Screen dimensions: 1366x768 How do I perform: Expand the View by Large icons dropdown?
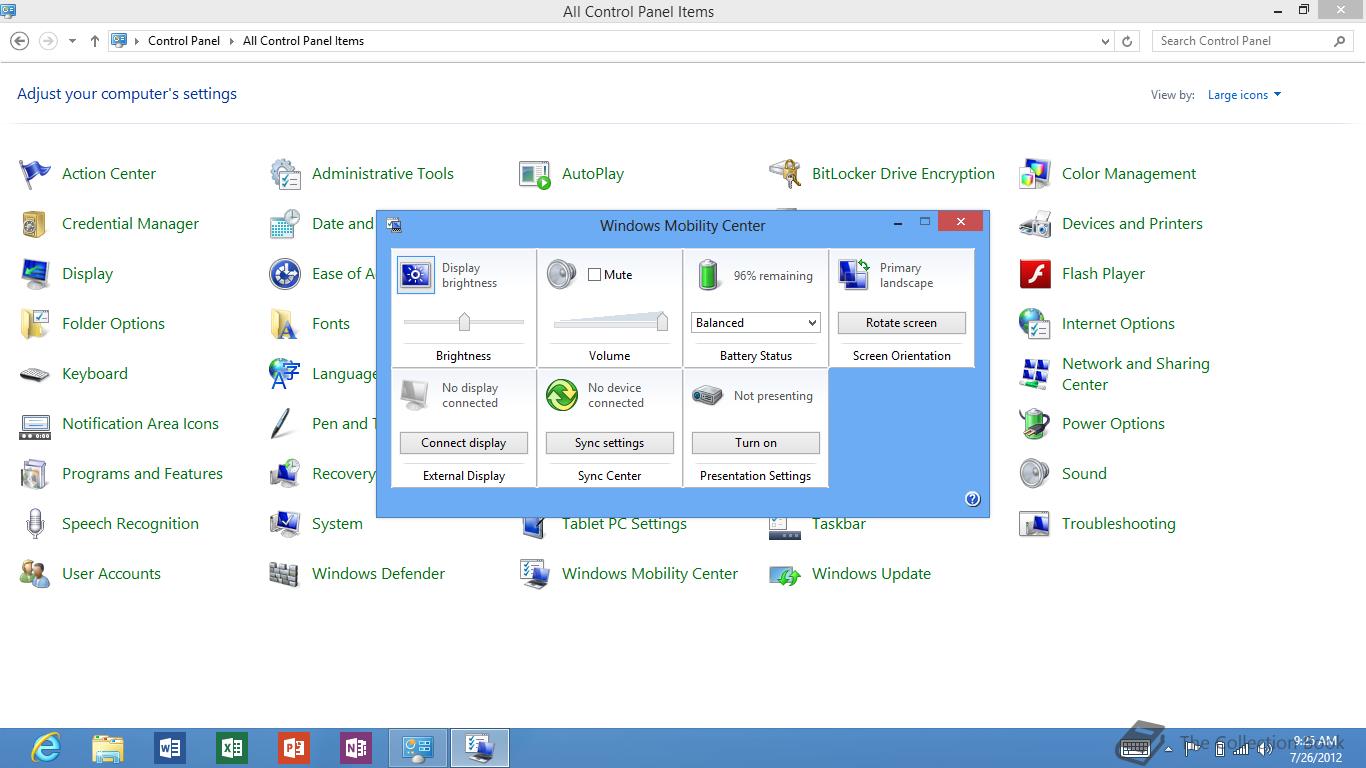[1244, 95]
